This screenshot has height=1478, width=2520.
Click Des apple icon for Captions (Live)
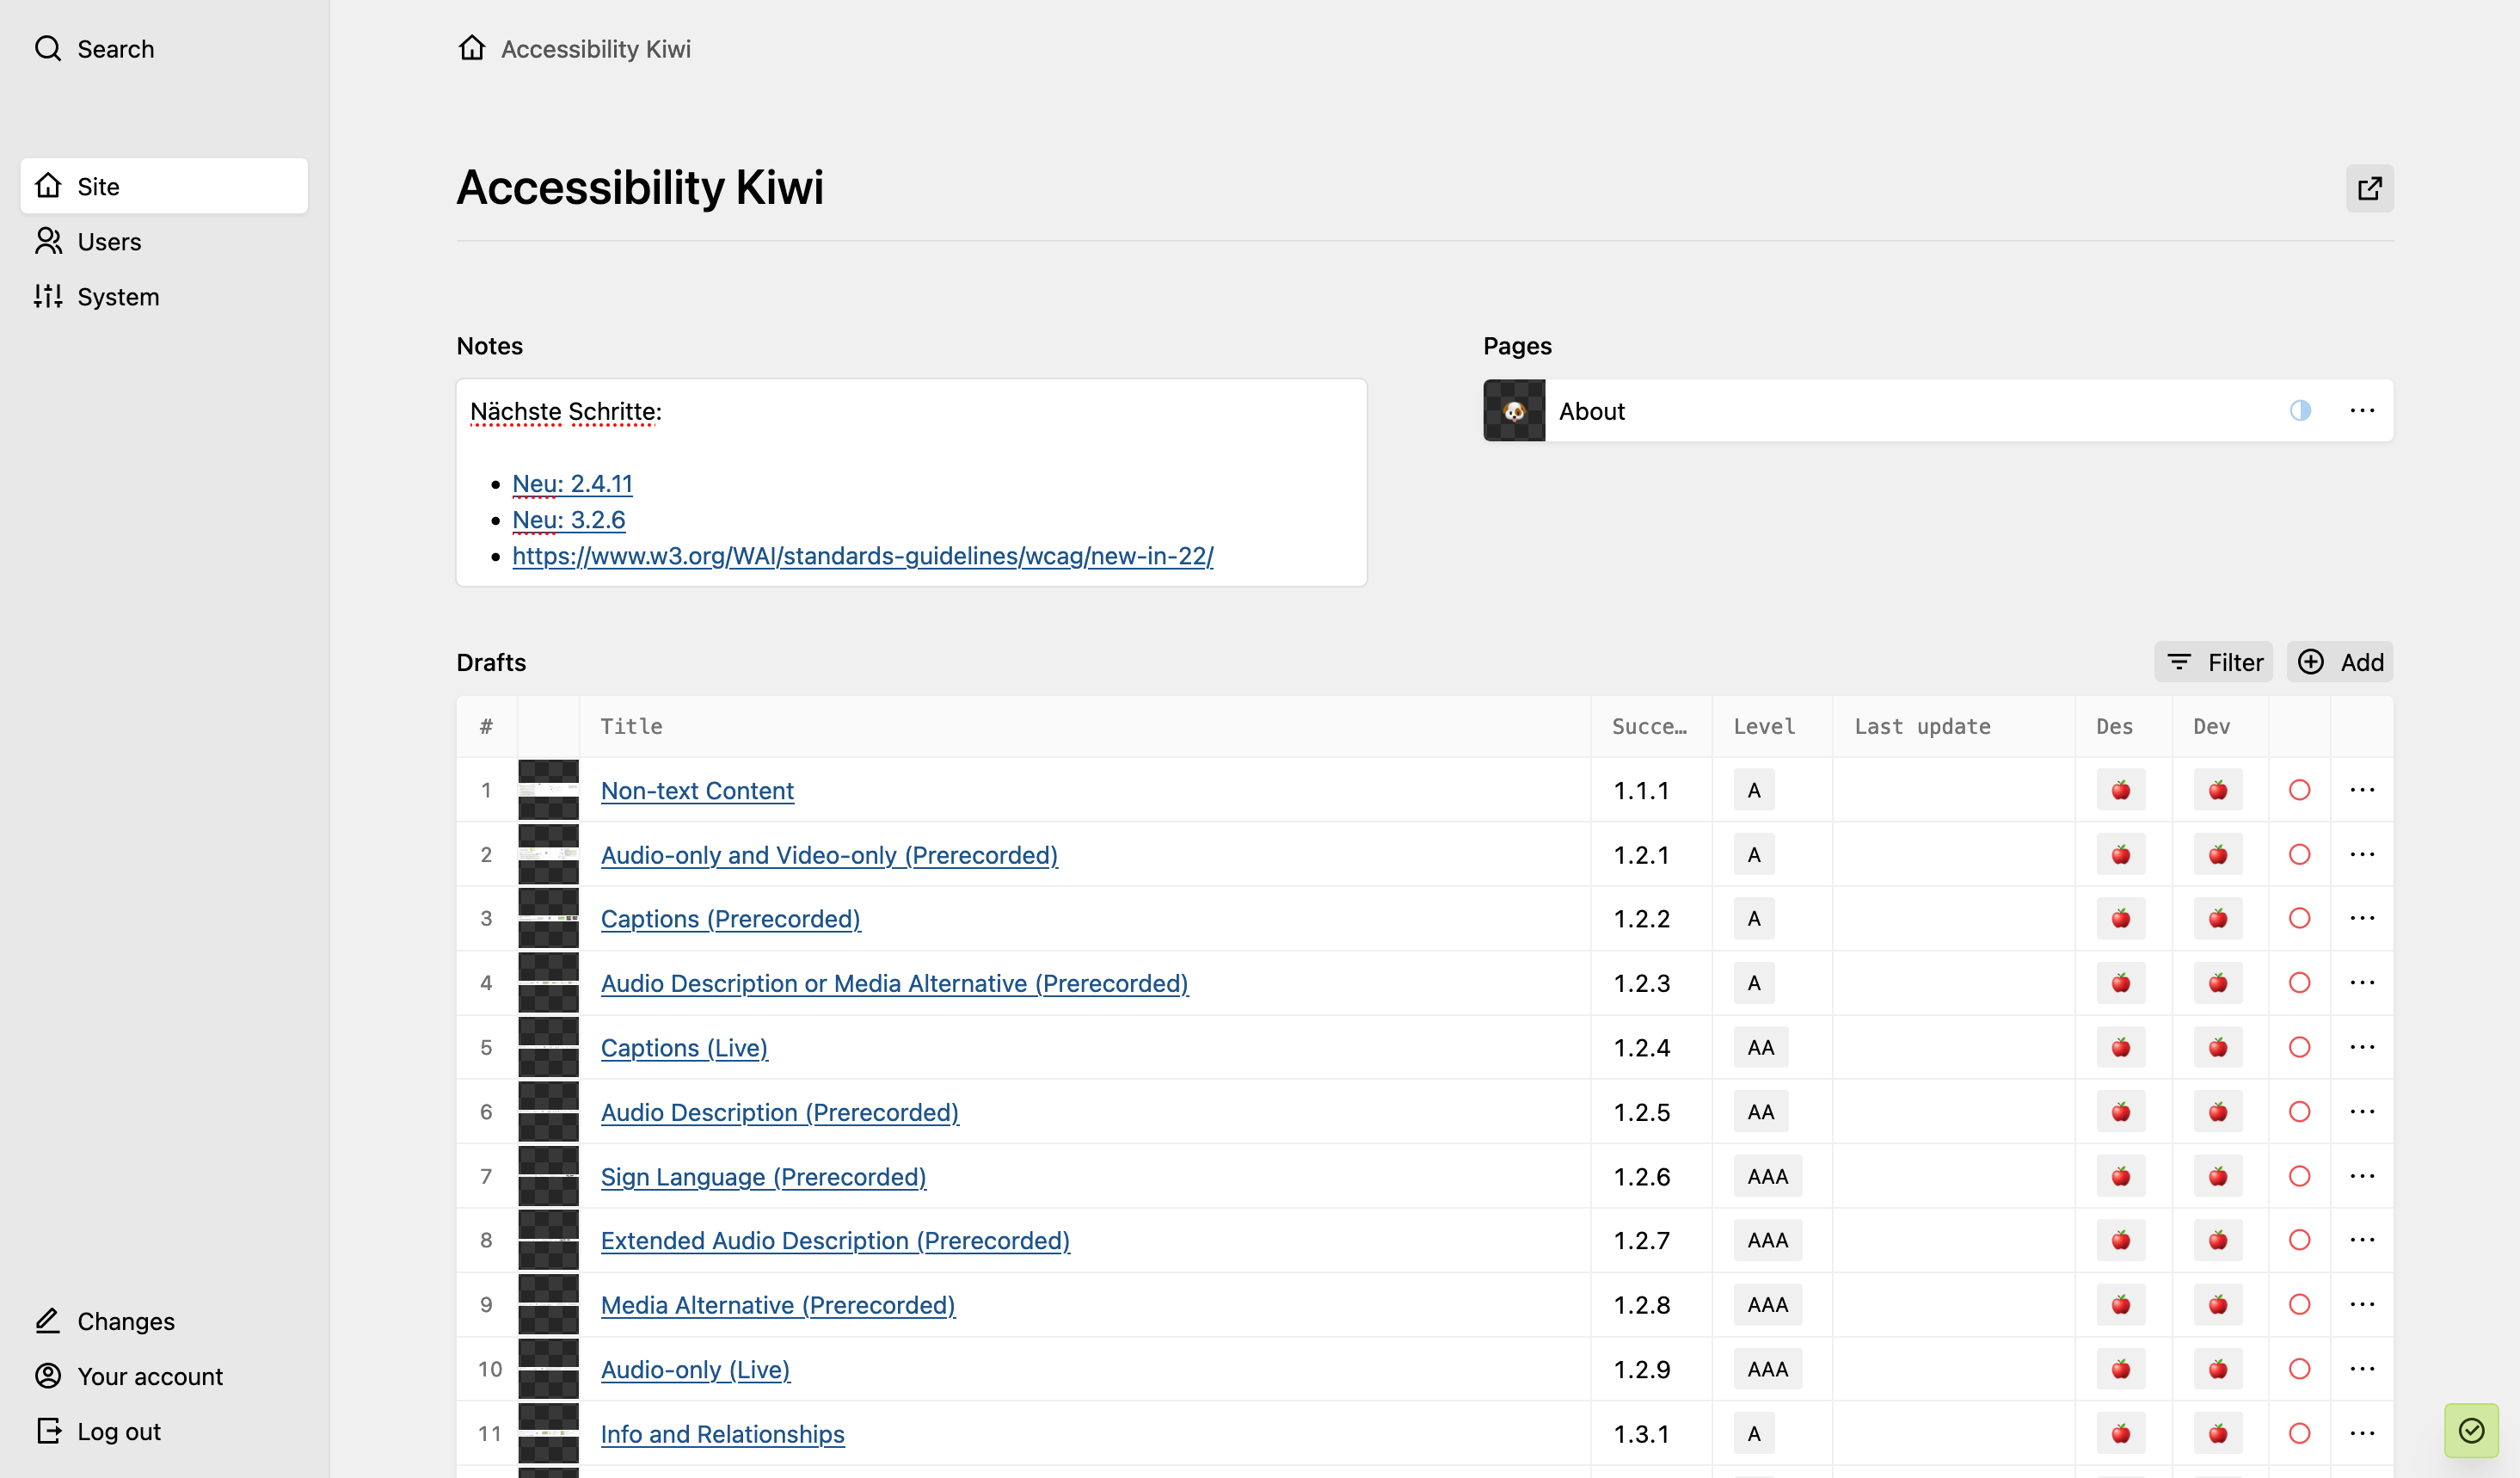pyautogui.click(x=2120, y=1047)
